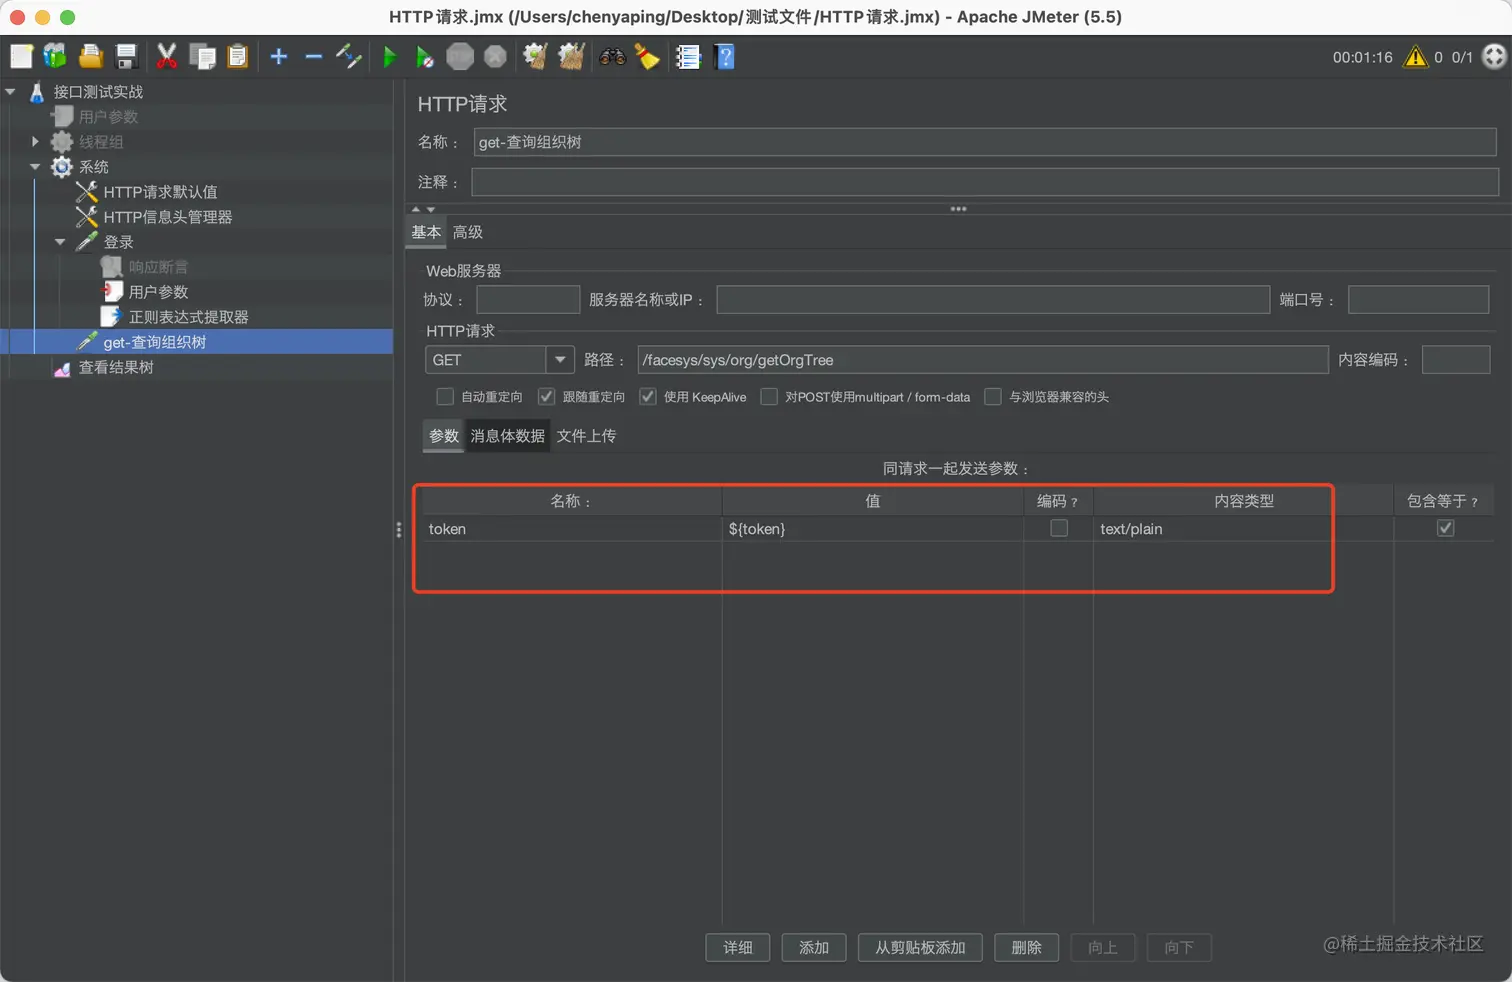Expand the 线程组 tree node
Viewport: 1512px width, 982px height.
[x=36, y=142]
